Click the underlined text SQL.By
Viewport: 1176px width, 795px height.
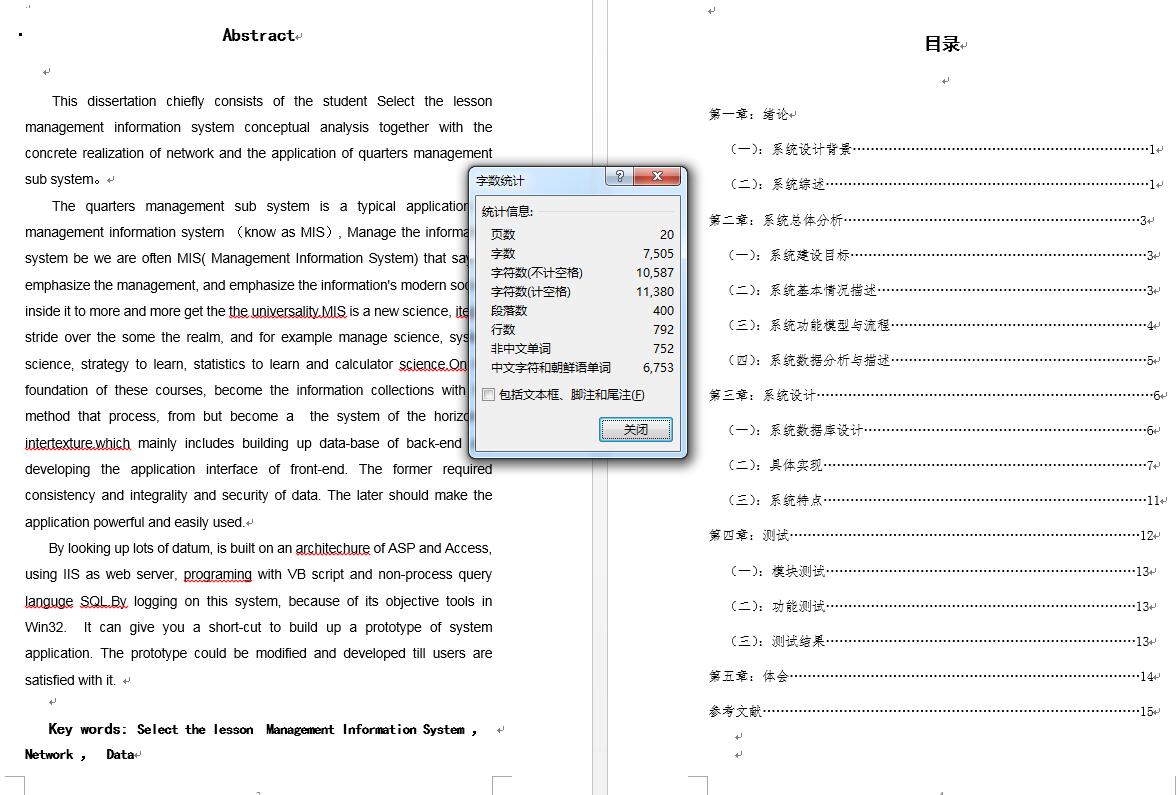click(104, 602)
